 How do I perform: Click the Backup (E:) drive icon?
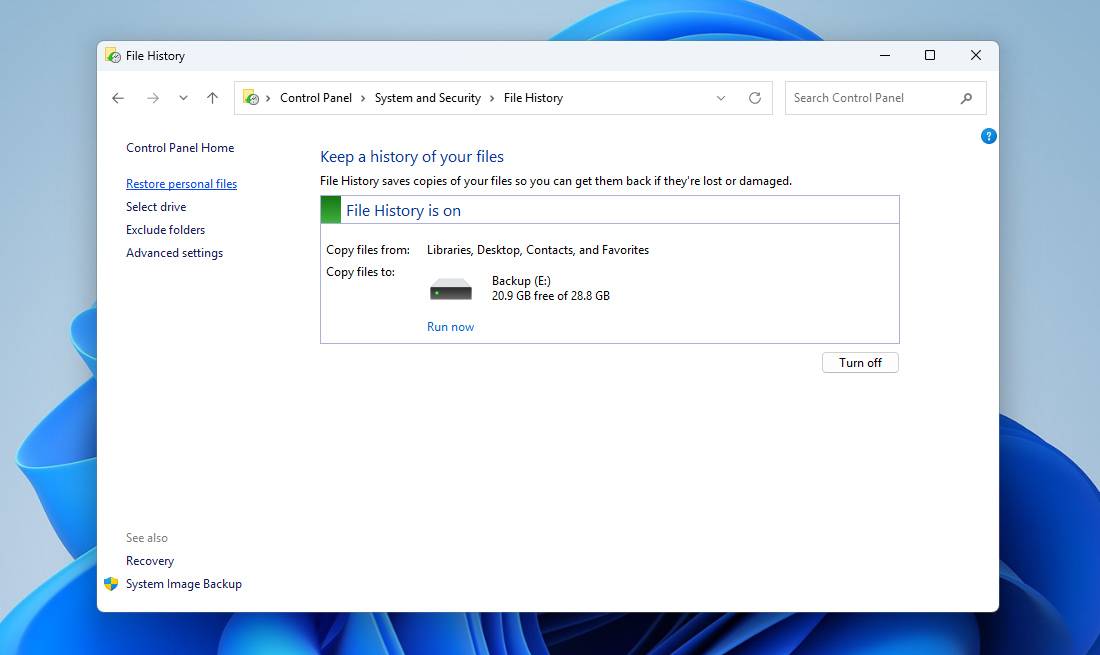450,287
